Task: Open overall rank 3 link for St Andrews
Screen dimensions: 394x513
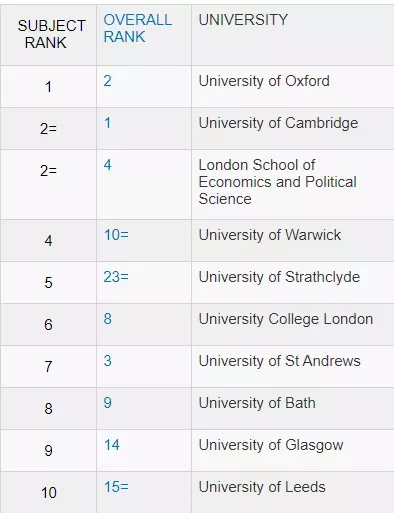Action: pos(108,361)
